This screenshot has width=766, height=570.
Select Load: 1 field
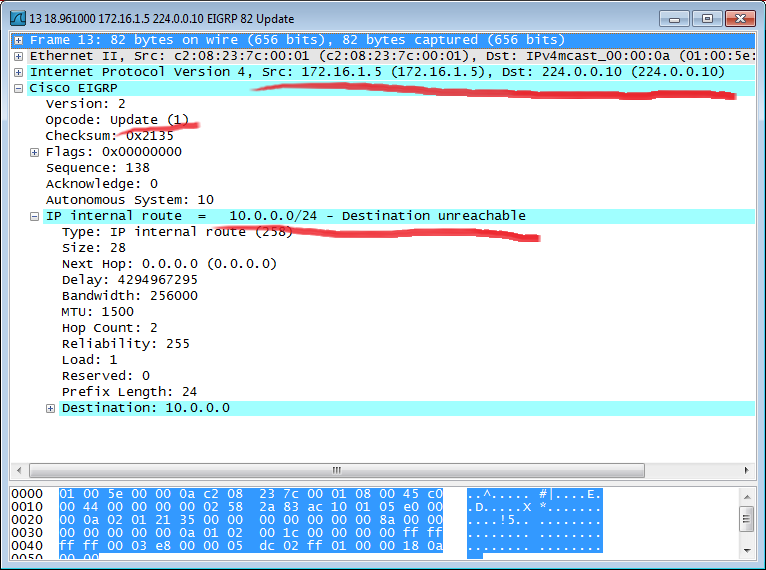89,360
